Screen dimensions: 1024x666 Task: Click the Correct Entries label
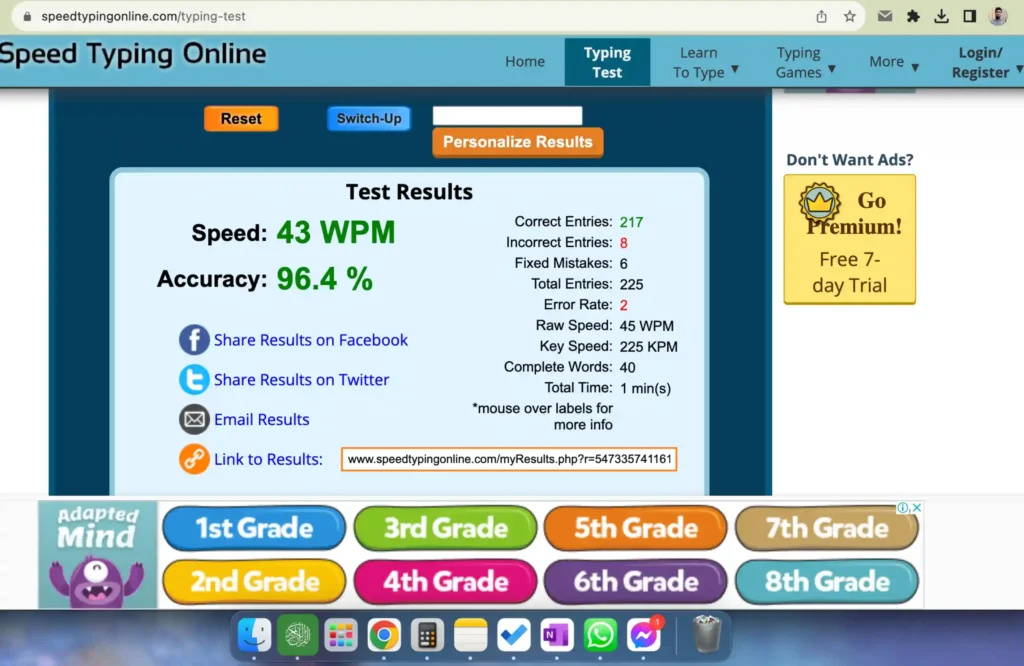point(564,222)
